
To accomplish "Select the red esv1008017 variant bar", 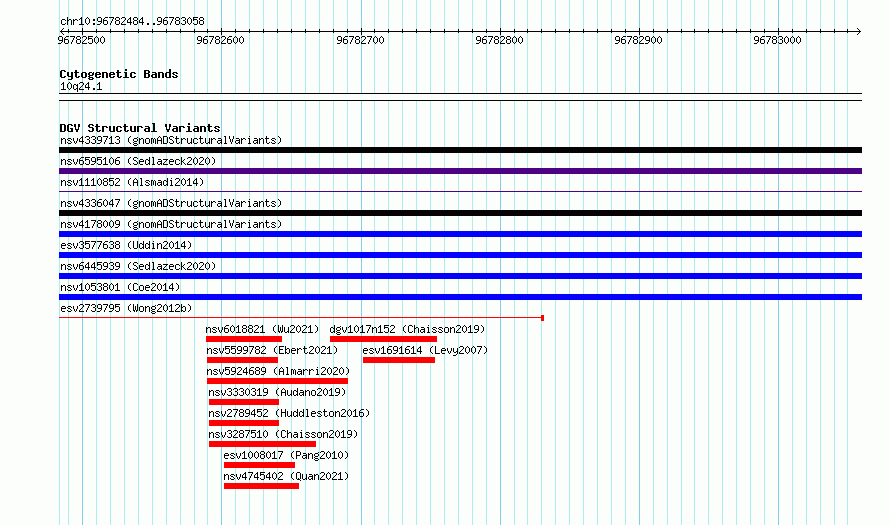I will 259,465.
